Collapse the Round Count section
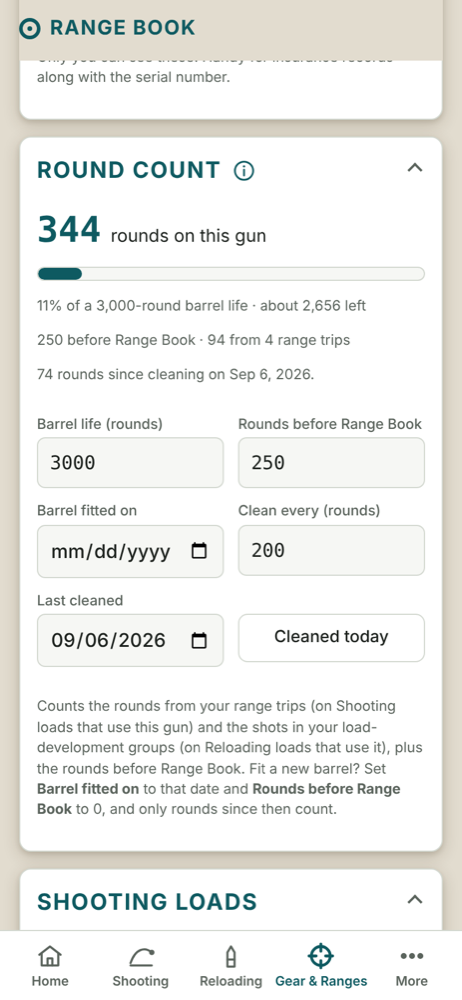 coord(415,168)
